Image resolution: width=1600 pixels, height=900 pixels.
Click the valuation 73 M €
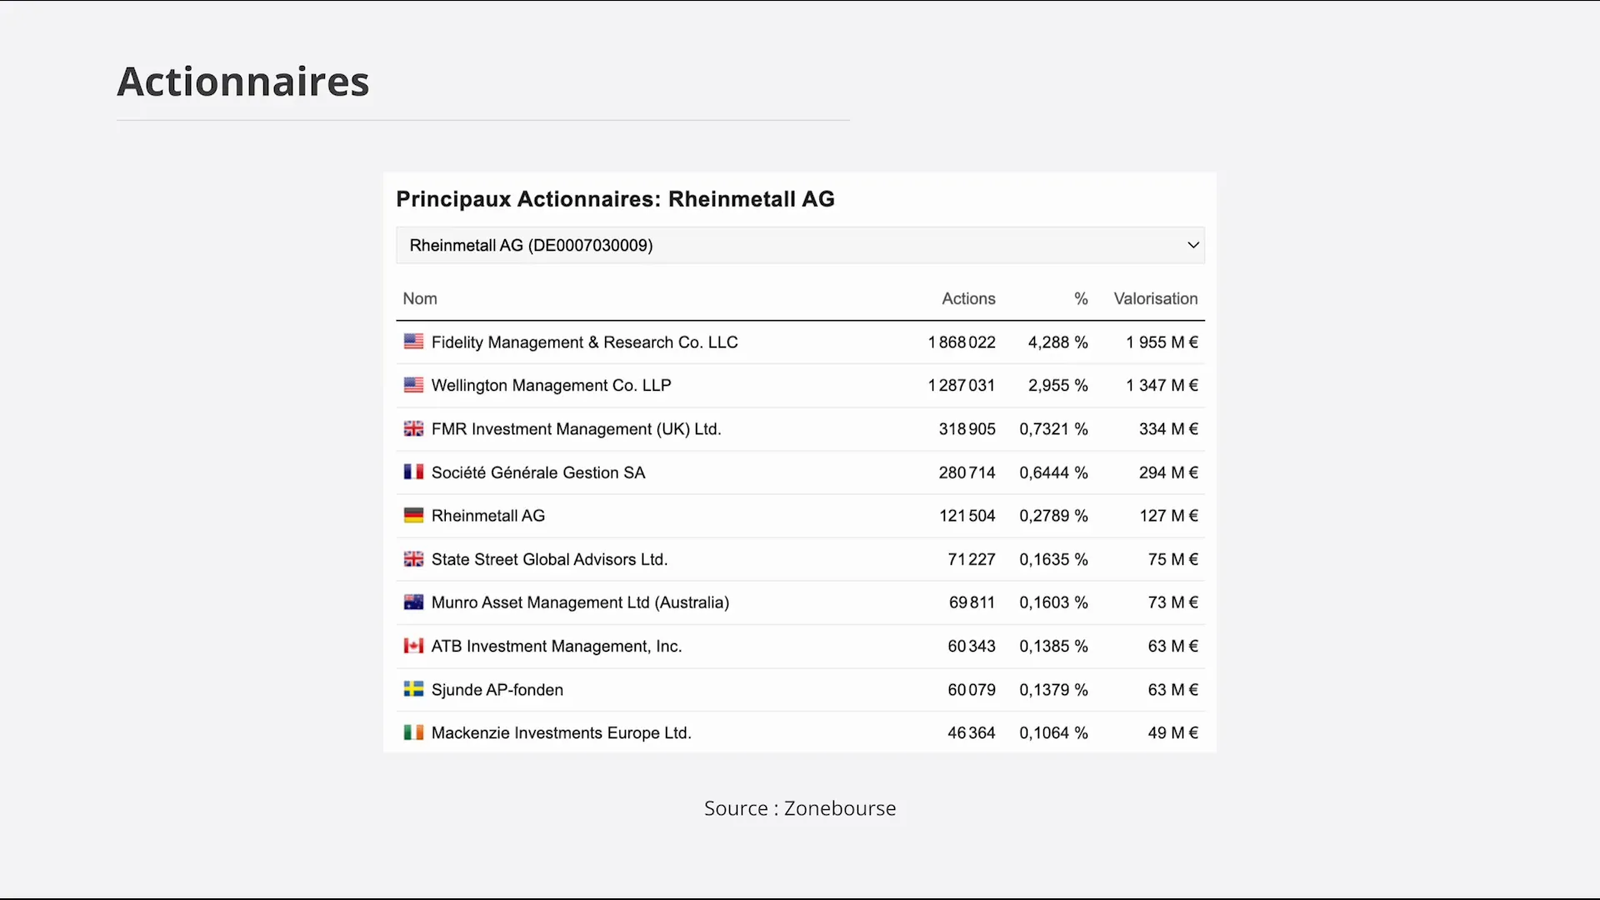point(1173,602)
